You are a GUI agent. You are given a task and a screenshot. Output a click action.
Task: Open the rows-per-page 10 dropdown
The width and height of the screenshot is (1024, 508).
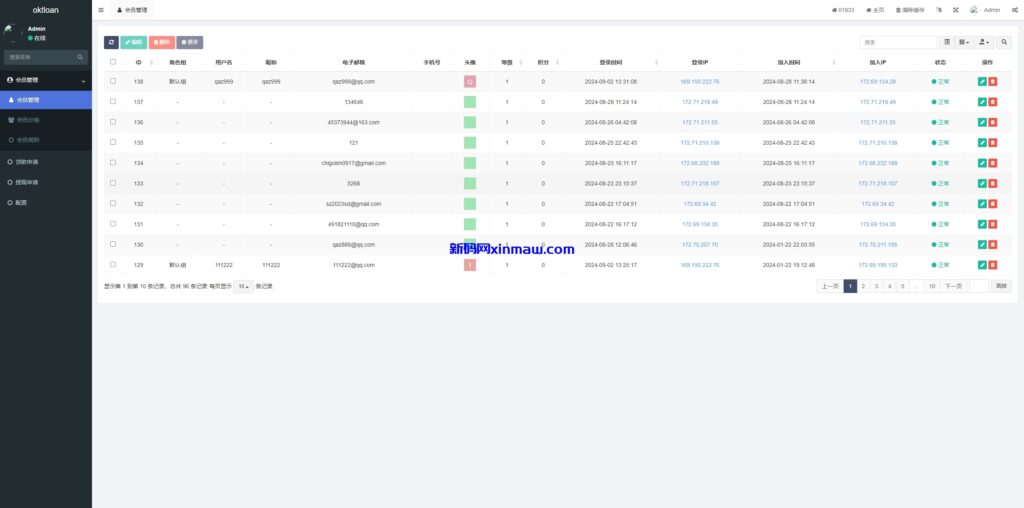coord(243,286)
